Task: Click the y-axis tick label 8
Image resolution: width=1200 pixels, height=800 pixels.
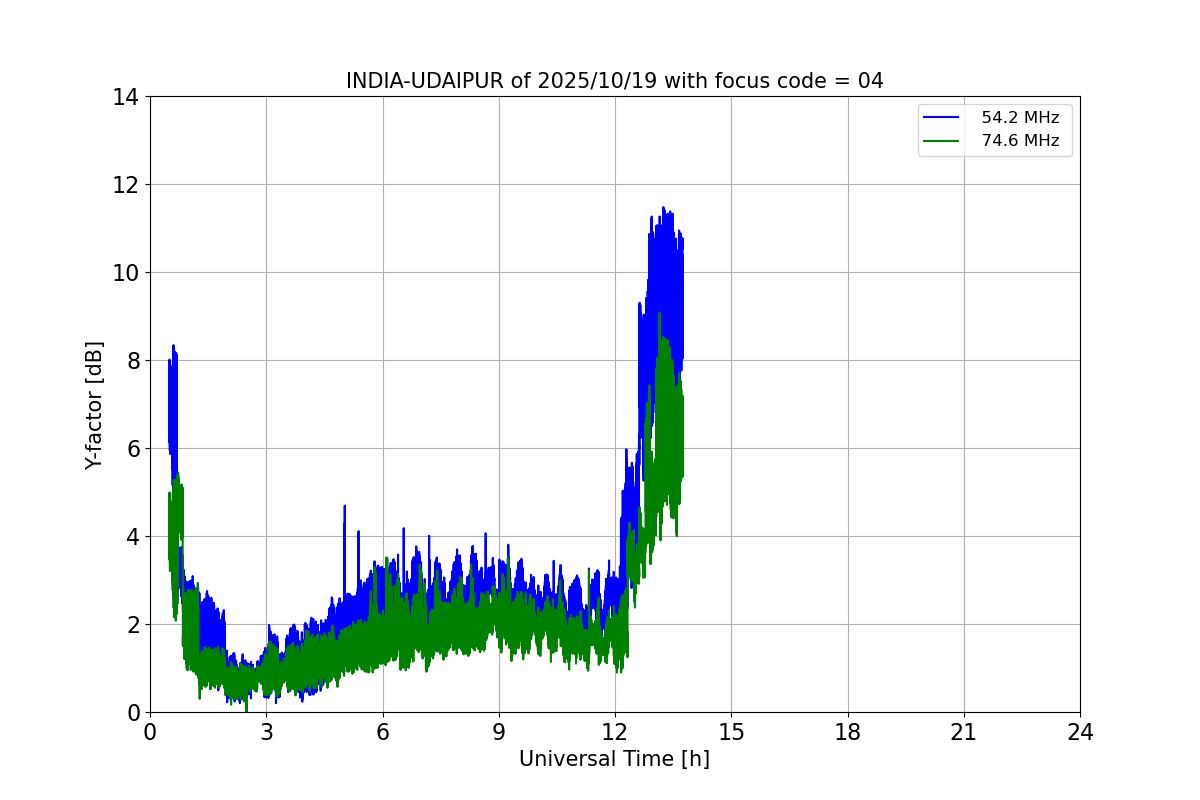Action: [x=132, y=361]
